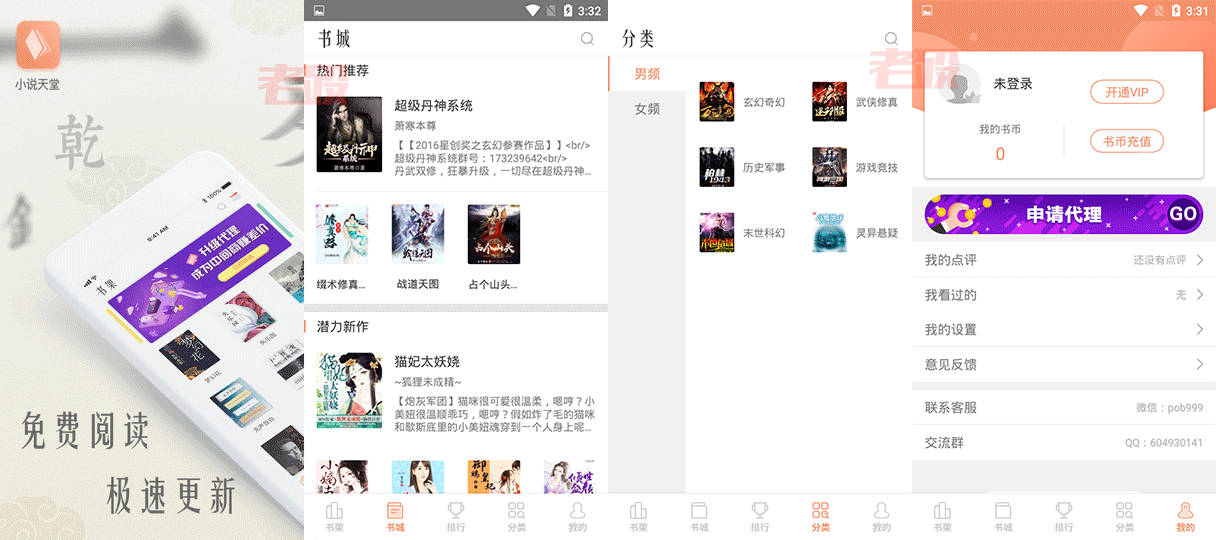Open 玄幻奇幻 category icon

tap(717, 102)
